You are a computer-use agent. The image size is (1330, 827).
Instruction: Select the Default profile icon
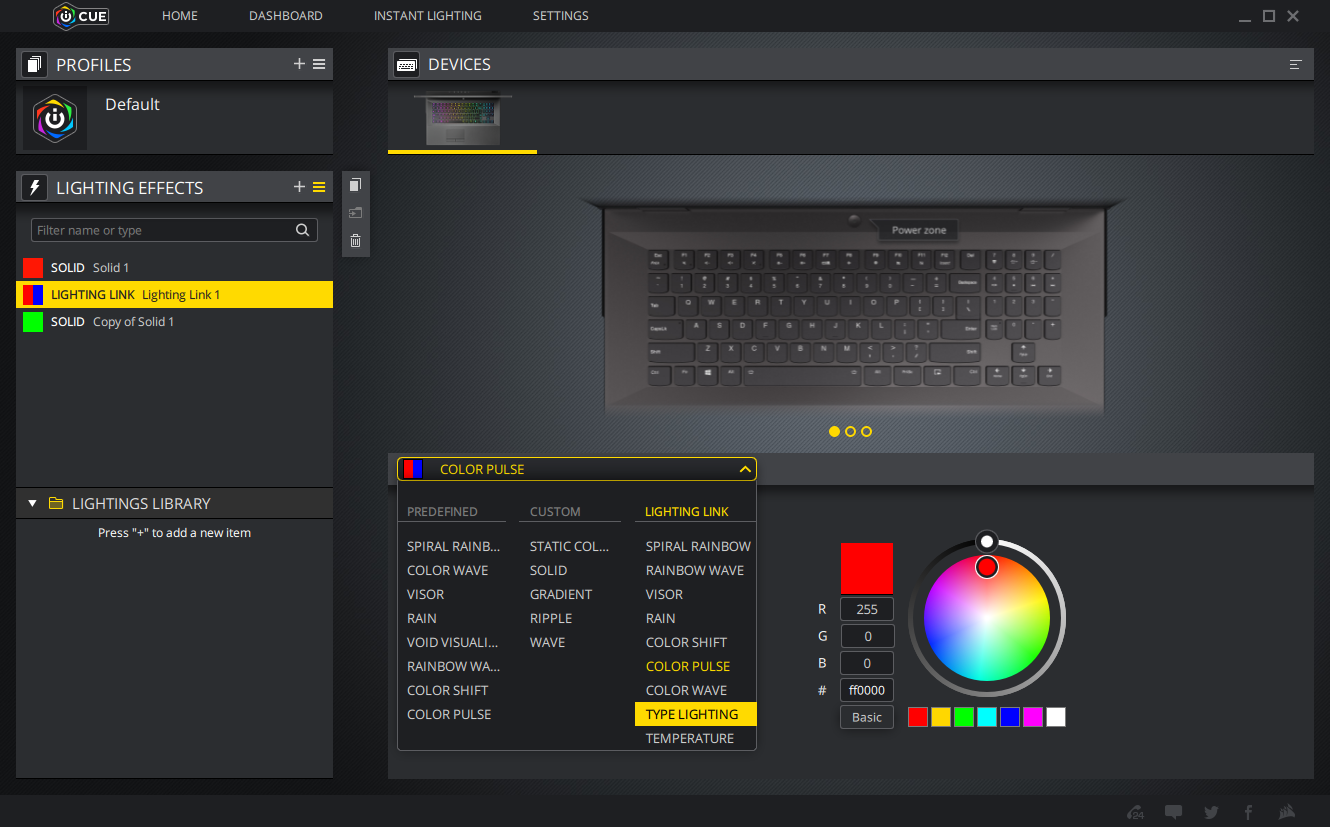(55, 118)
